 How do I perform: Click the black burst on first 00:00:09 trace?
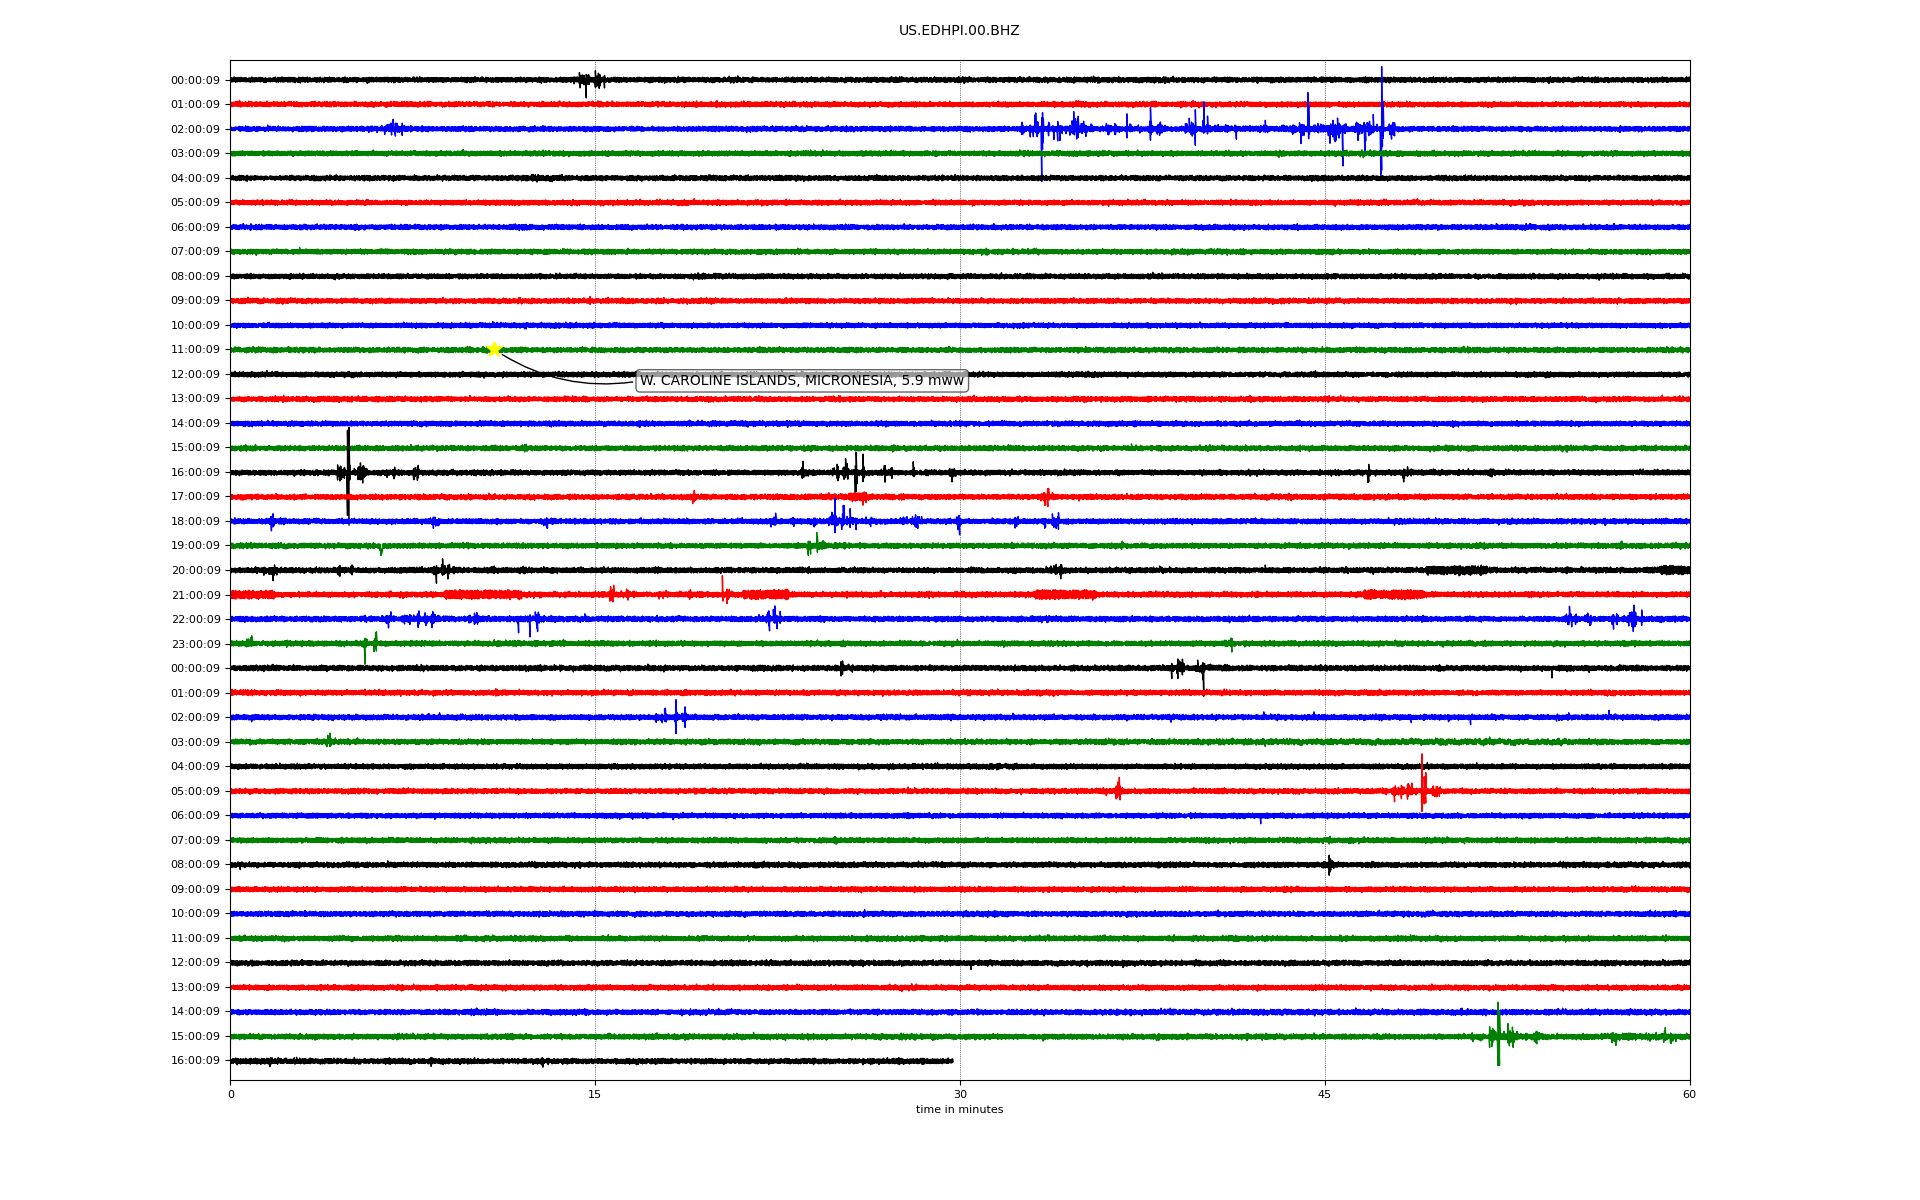click(x=592, y=80)
